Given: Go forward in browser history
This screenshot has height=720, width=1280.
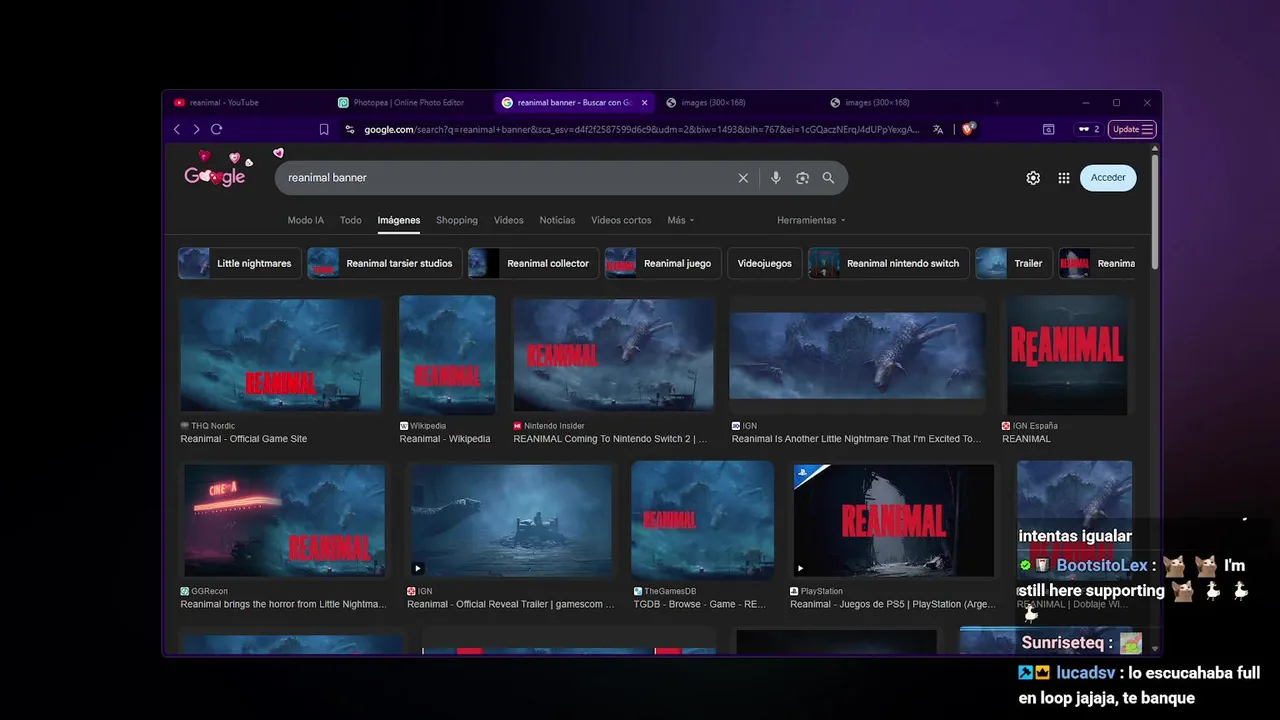Looking at the screenshot, I should click(x=196, y=129).
